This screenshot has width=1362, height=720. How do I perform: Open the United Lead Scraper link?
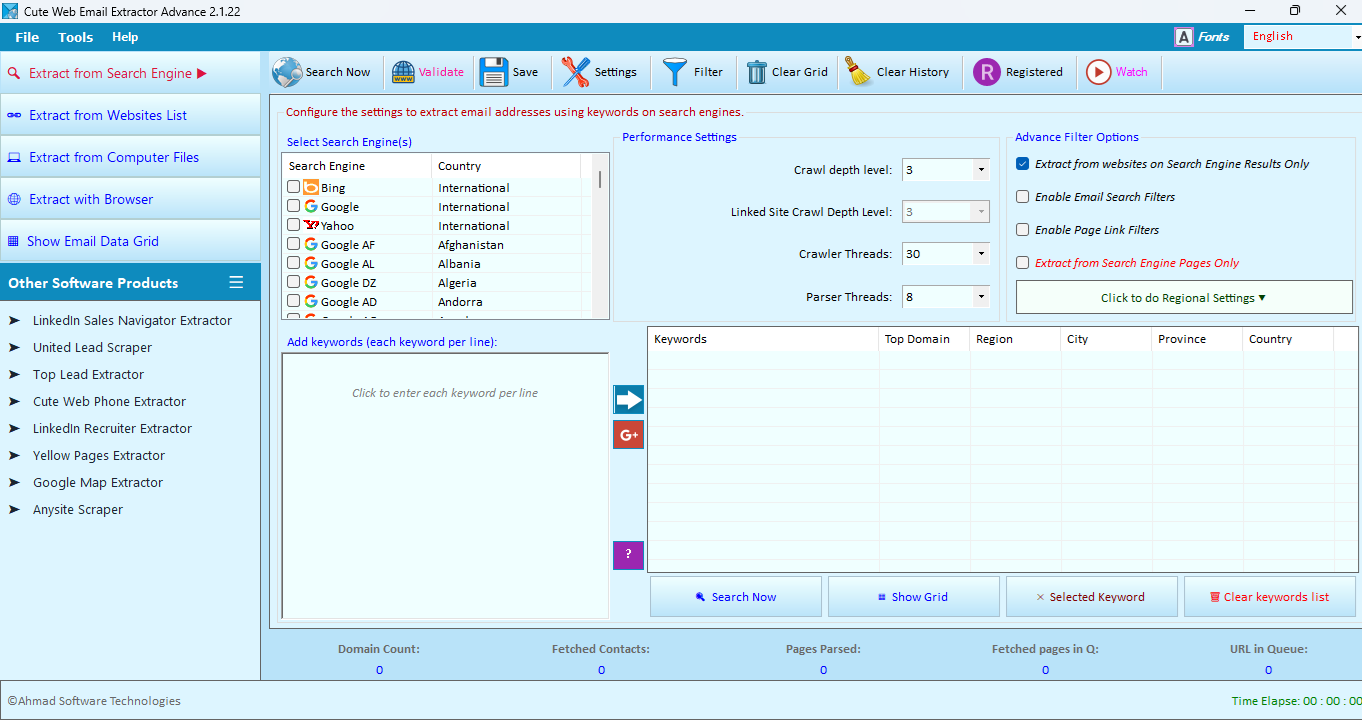92,347
